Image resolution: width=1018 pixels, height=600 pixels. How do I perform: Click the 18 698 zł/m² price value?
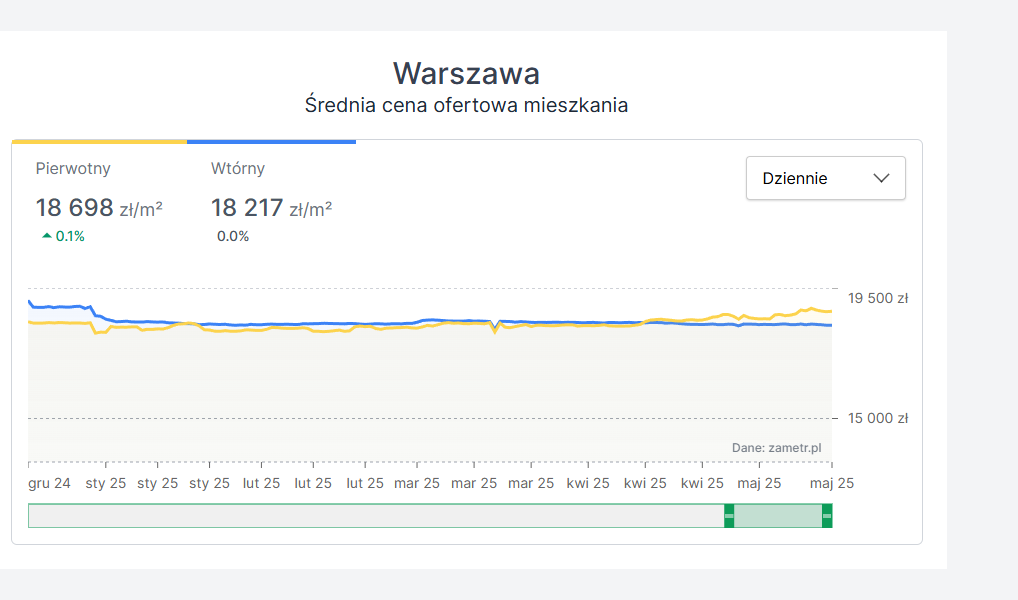coord(98,208)
